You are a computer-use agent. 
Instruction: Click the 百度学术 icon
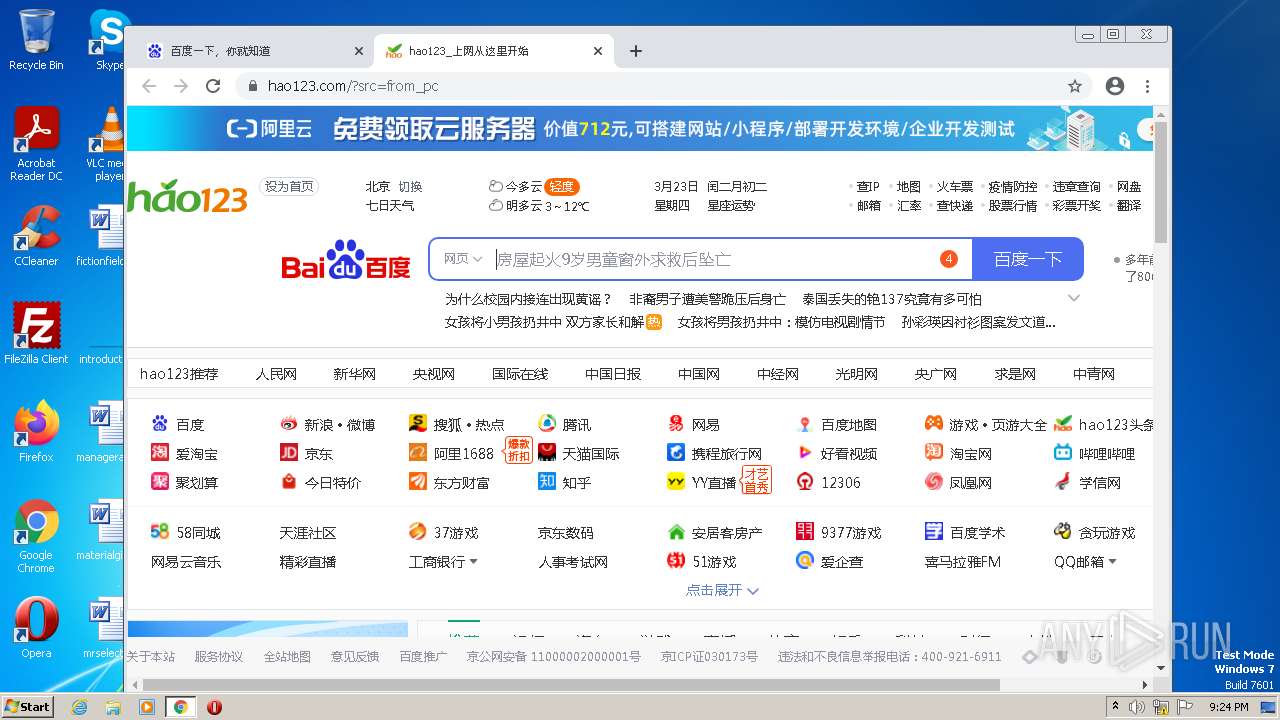click(934, 532)
